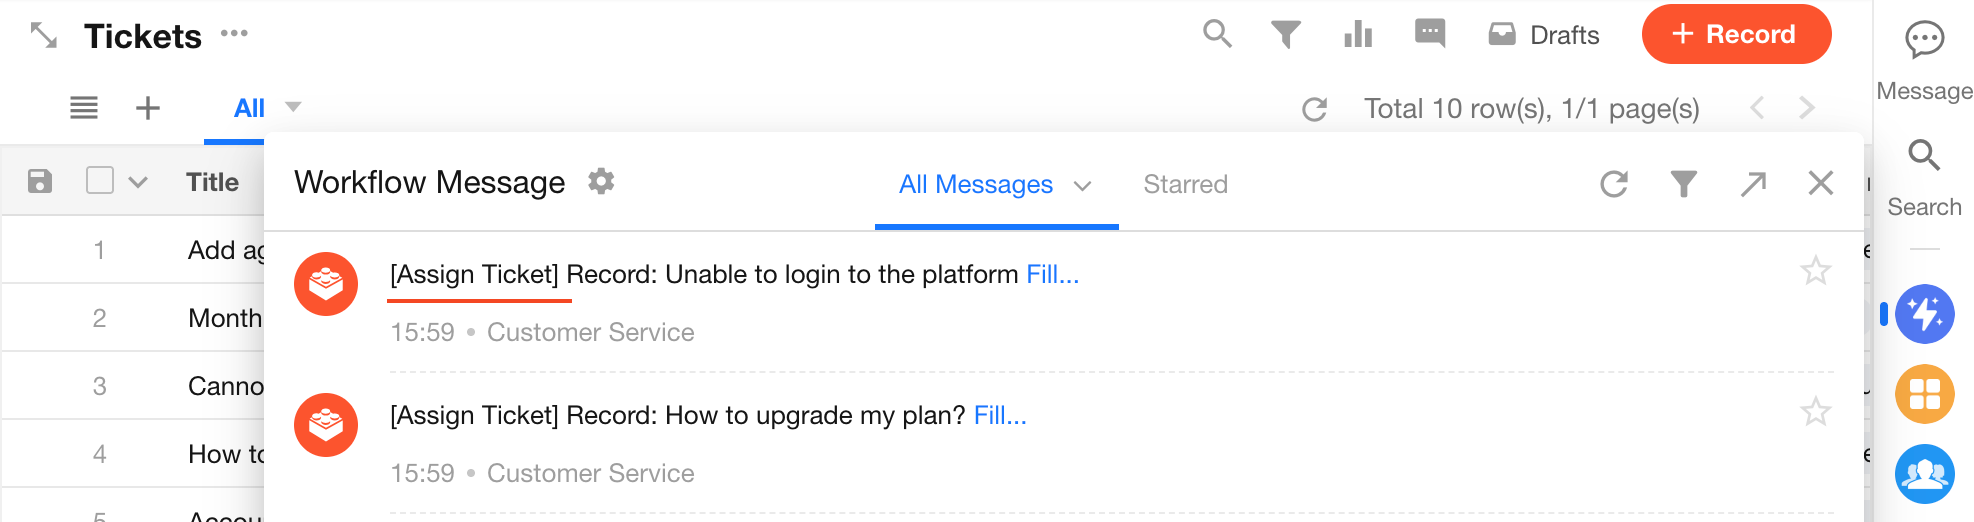Viewport: 1974px width, 522px height.
Task: Expand the All Messages dropdown
Action: tap(1082, 186)
